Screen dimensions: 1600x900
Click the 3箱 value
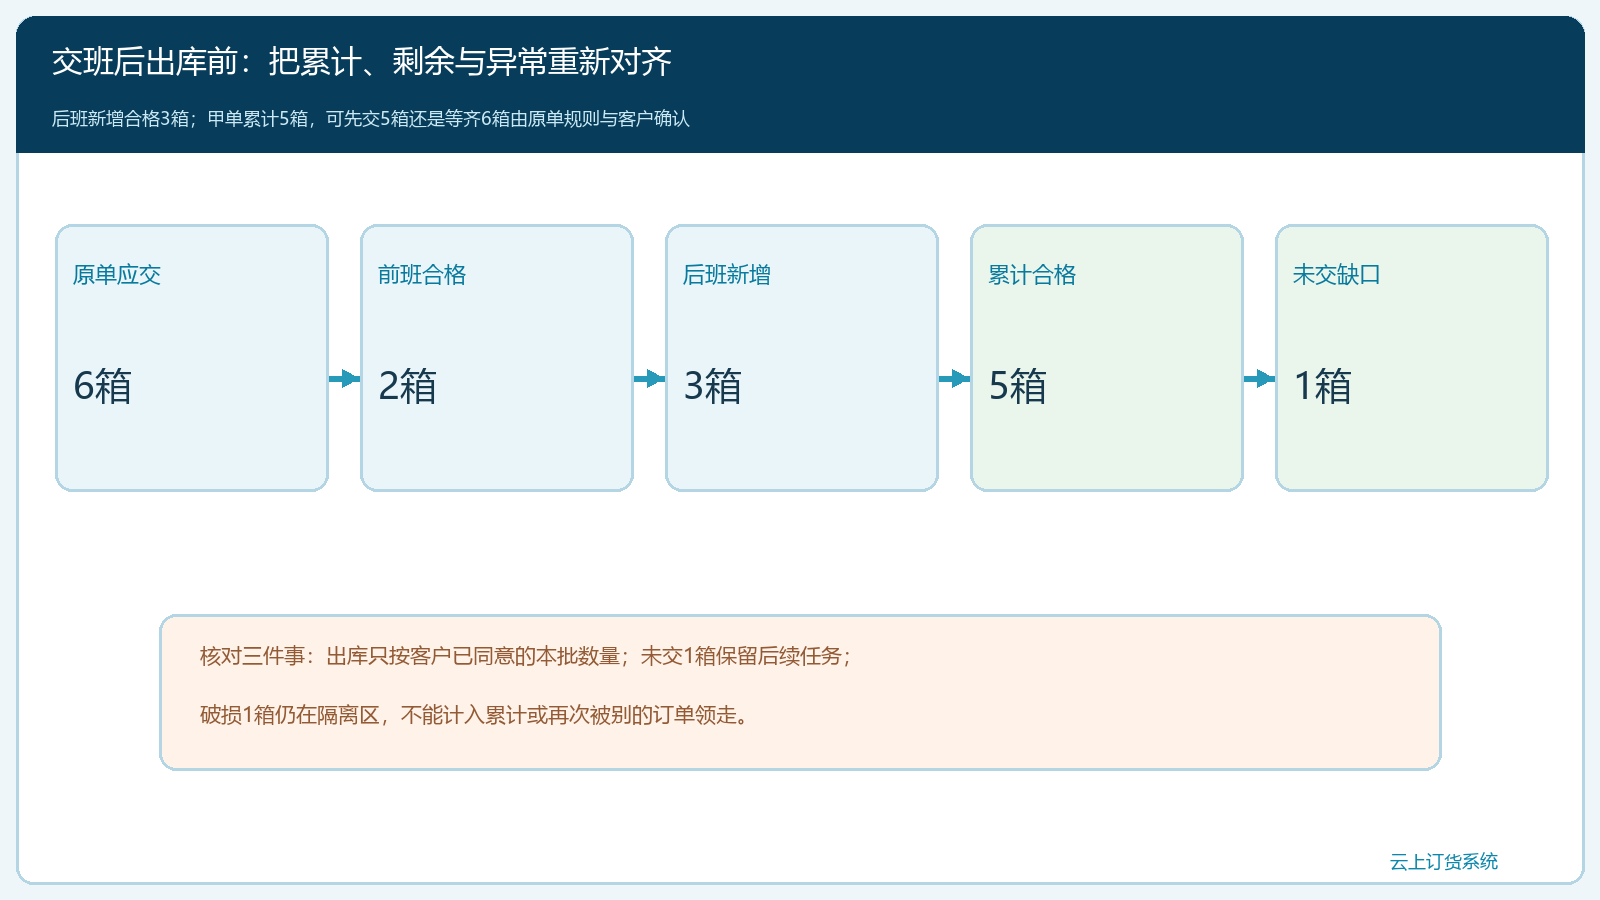point(713,386)
